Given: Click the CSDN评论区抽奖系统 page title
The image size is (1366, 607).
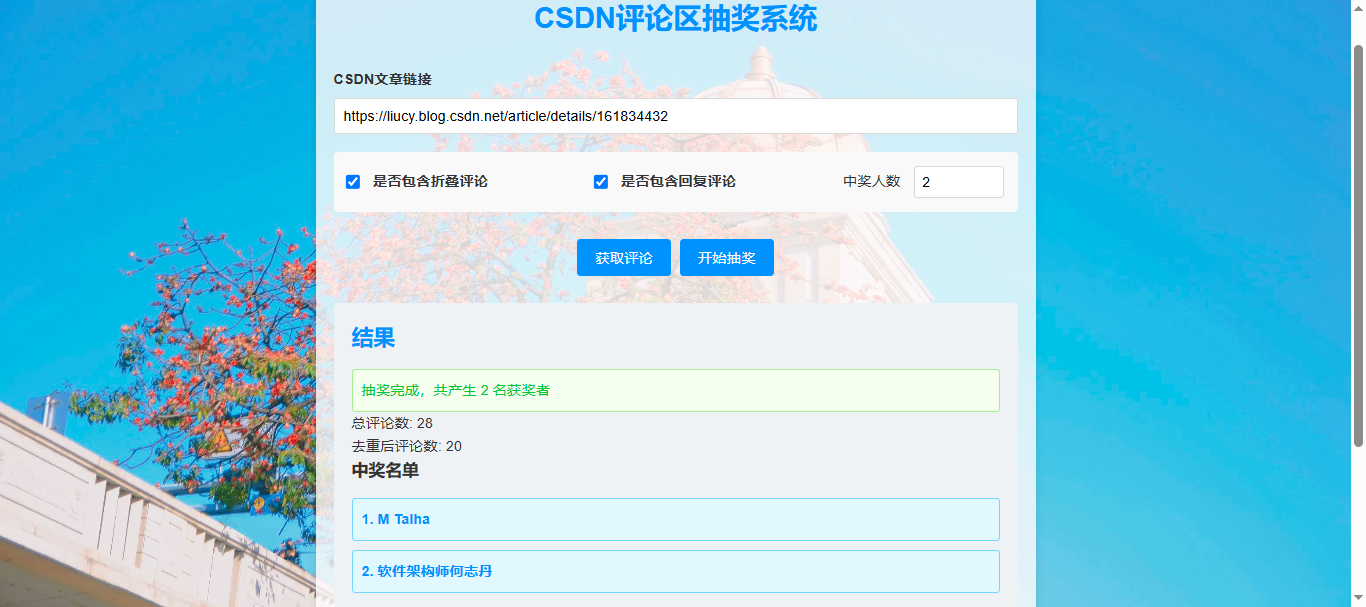Looking at the screenshot, I should tap(676, 18).
